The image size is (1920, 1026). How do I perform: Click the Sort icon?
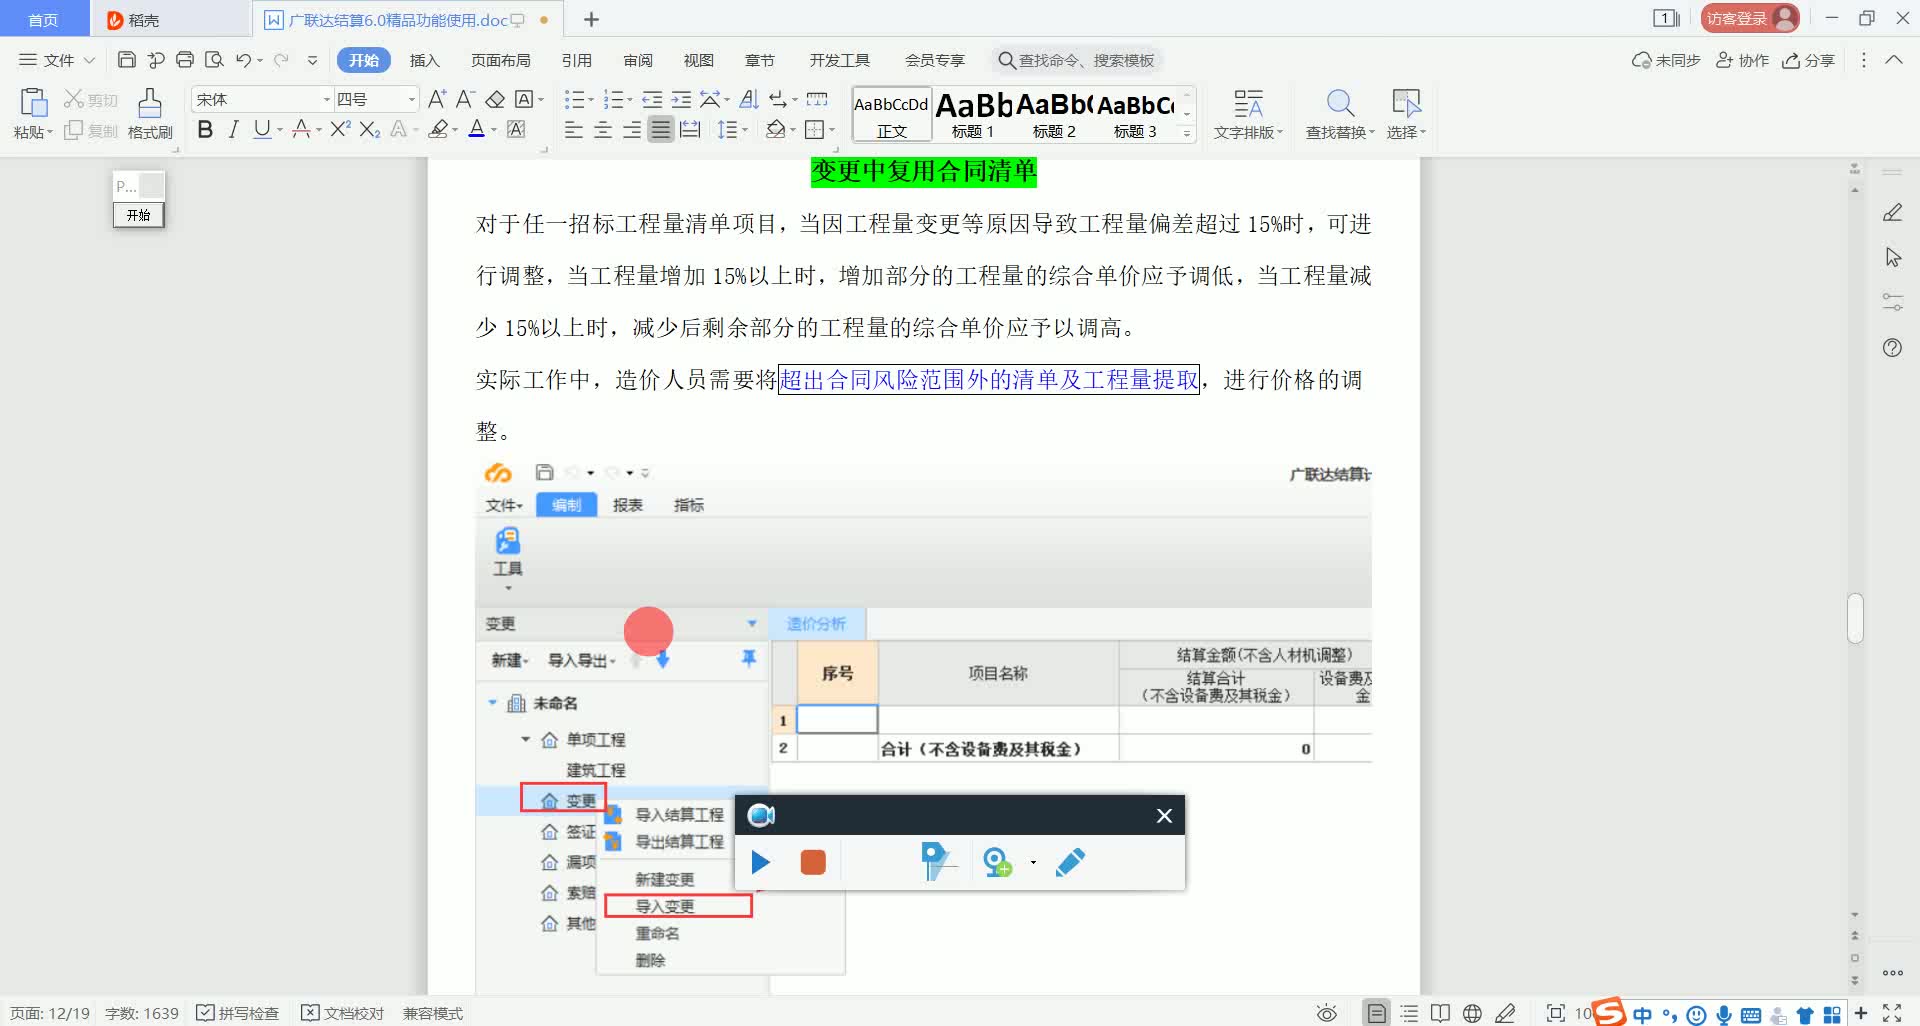[x=749, y=99]
